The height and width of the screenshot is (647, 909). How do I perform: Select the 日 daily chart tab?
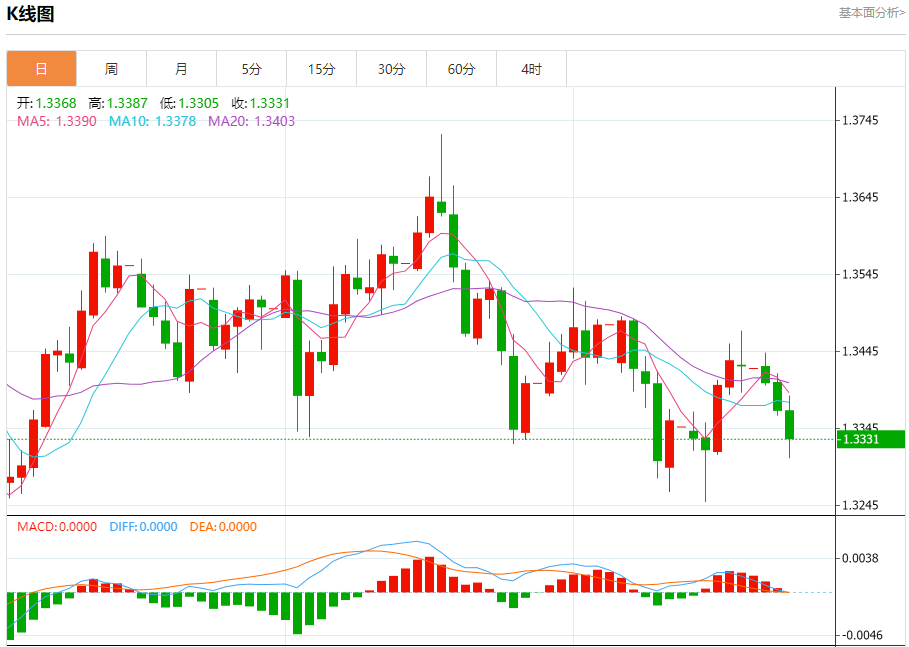41,69
